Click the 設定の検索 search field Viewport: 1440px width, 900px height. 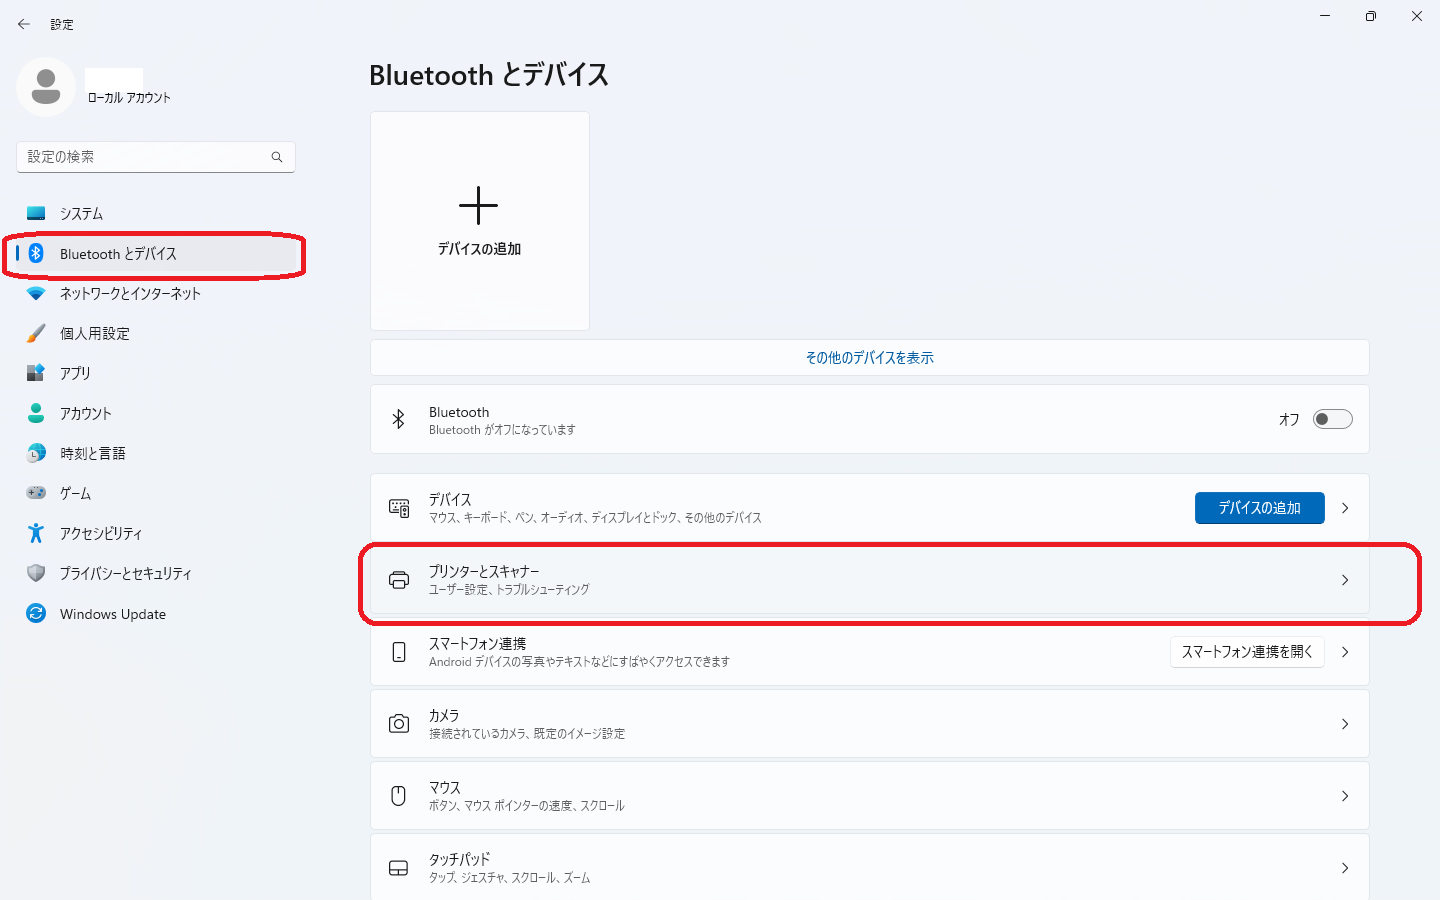156,157
